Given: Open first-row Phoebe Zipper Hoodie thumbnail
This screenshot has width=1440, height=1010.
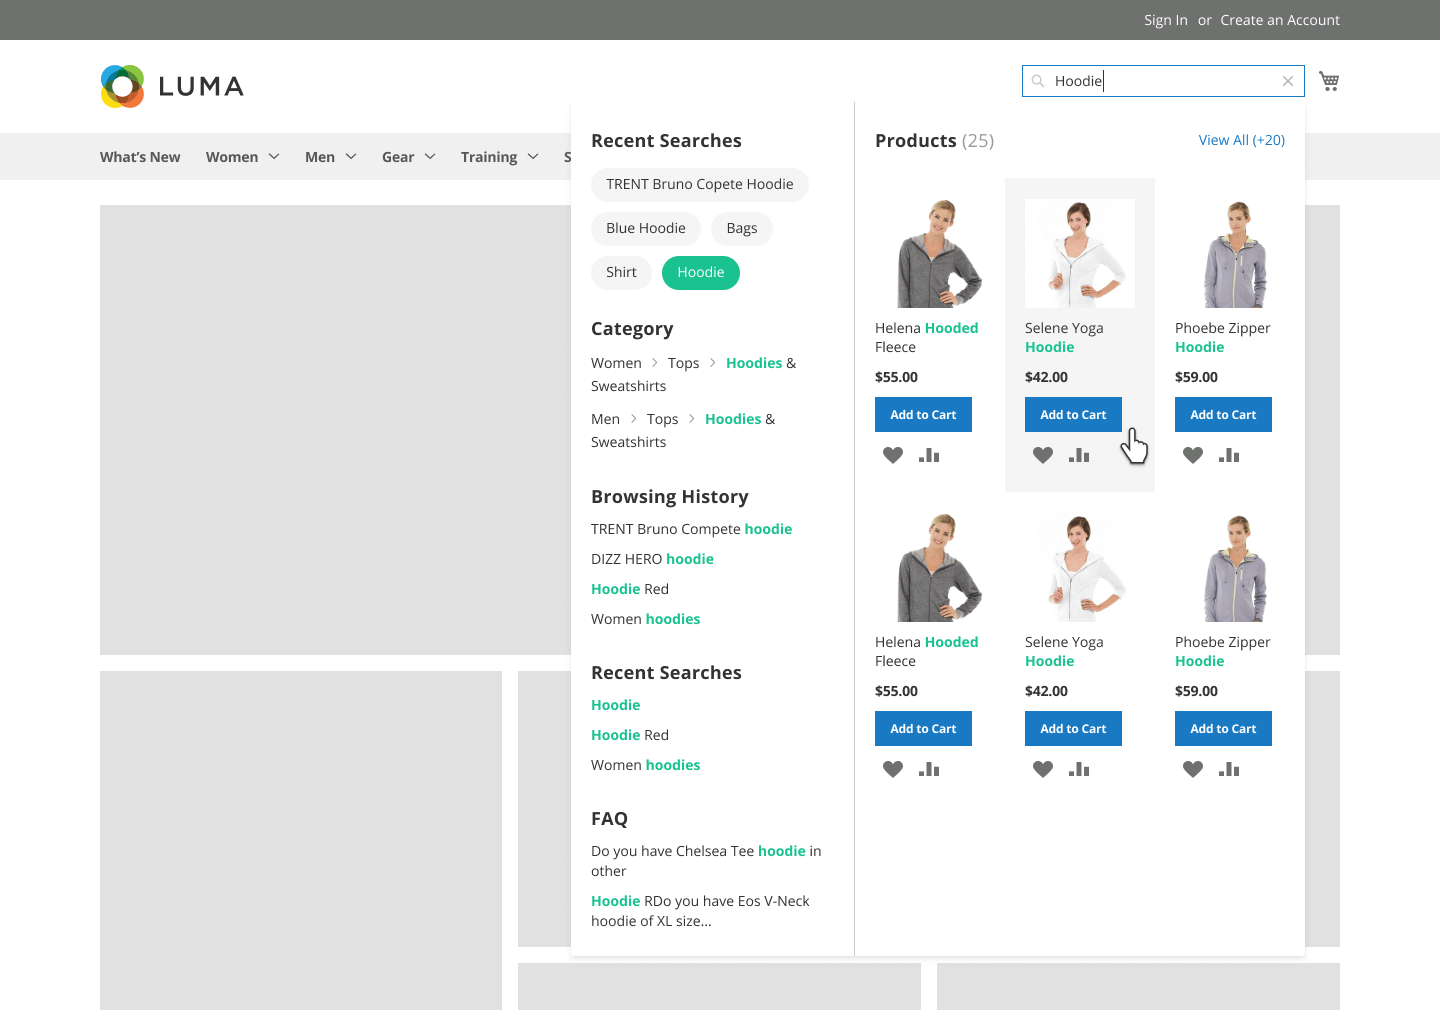Looking at the screenshot, I should pyautogui.click(x=1230, y=253).
